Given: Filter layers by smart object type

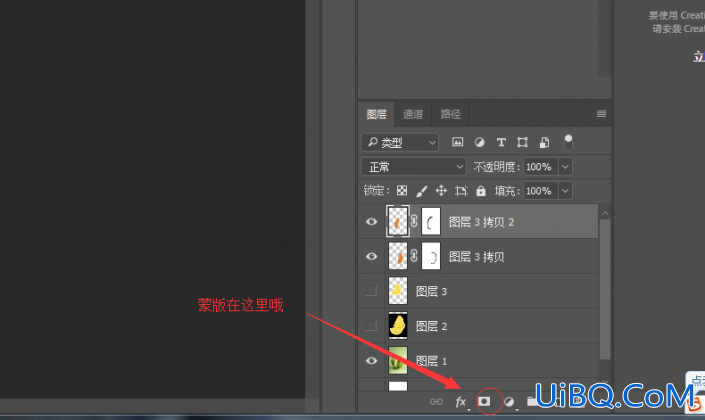Looking at the screenshot, I should click(544, 143).
